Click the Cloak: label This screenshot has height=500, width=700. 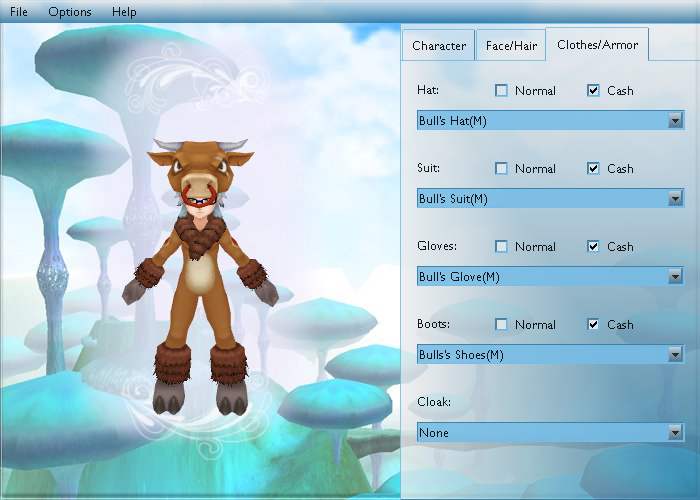[434, 401]
